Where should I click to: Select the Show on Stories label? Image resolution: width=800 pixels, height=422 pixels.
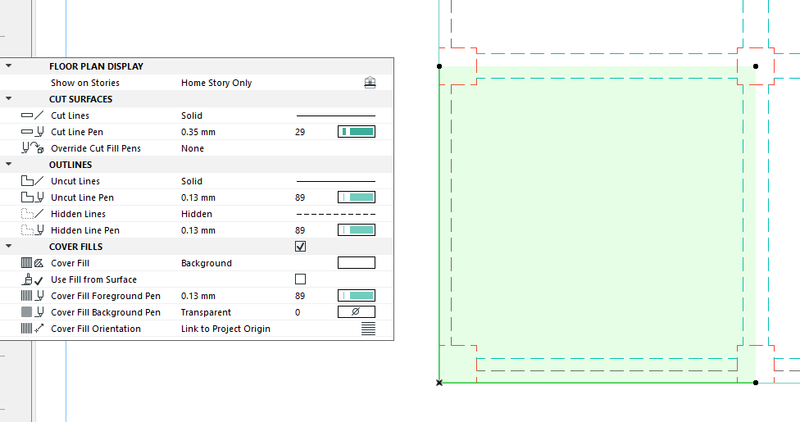pos(85,83)
